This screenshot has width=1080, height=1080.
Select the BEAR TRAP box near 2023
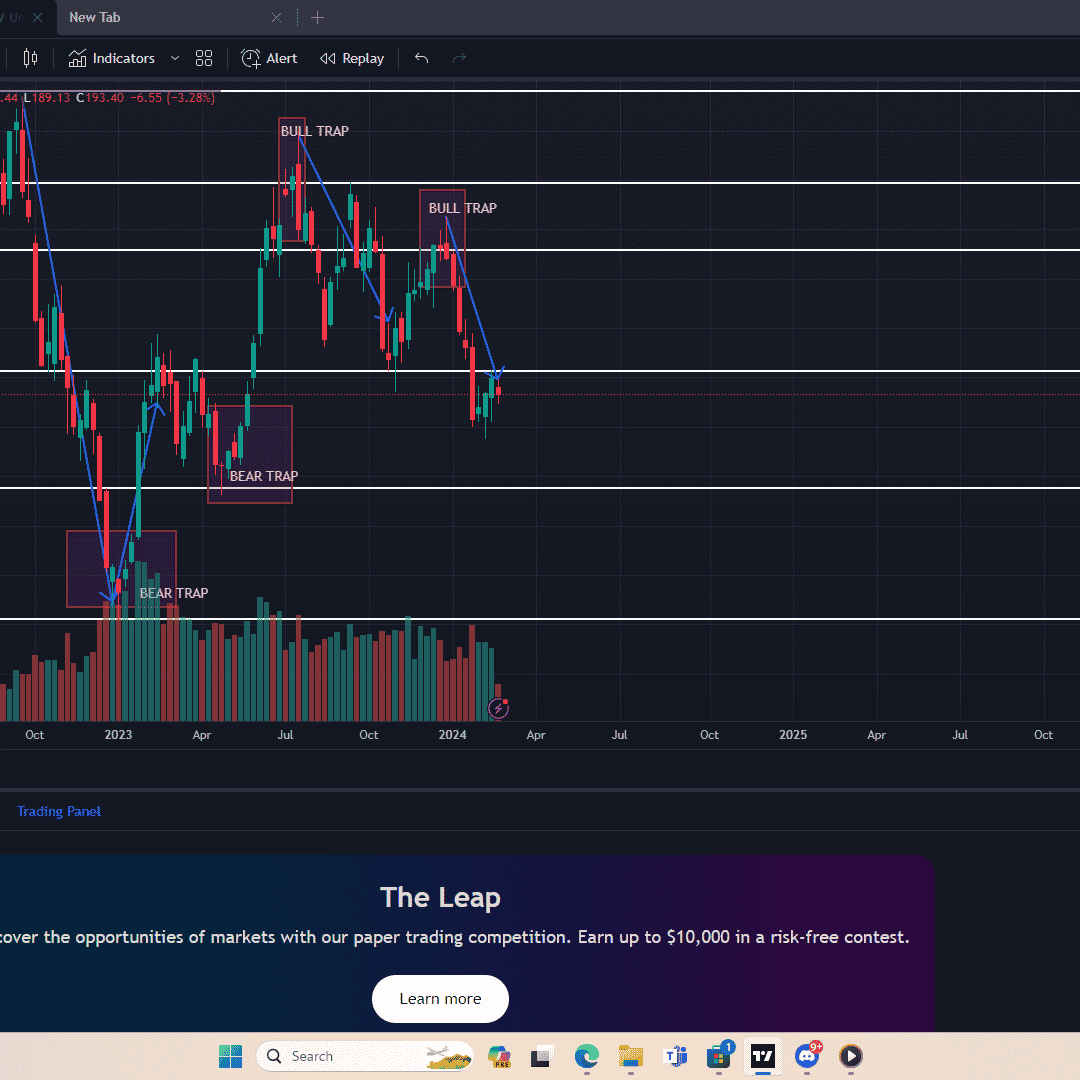[121, 568]
